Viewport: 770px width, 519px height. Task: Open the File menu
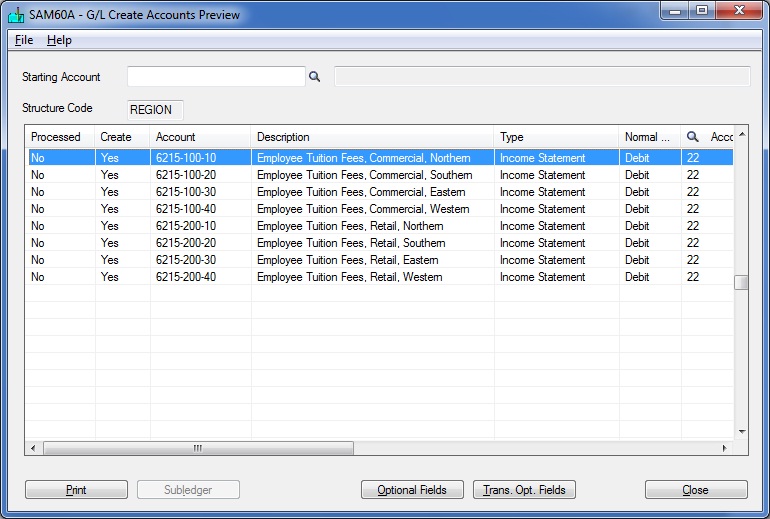24,40
